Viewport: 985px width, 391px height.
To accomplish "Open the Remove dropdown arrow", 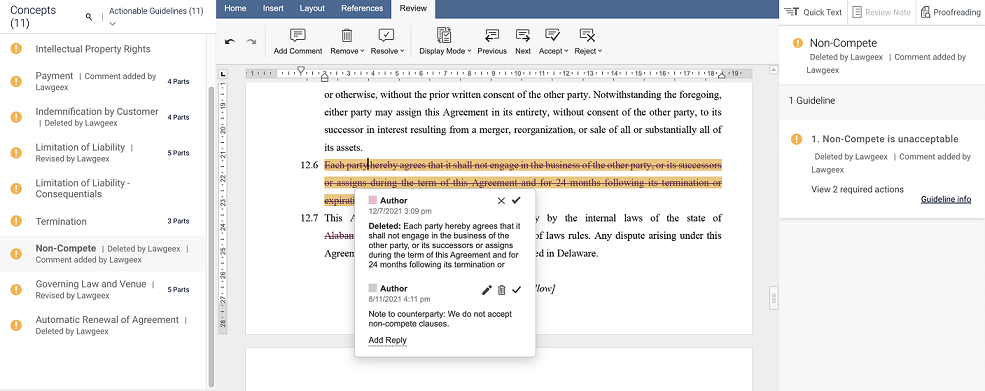I will click(x=363, y=52).
